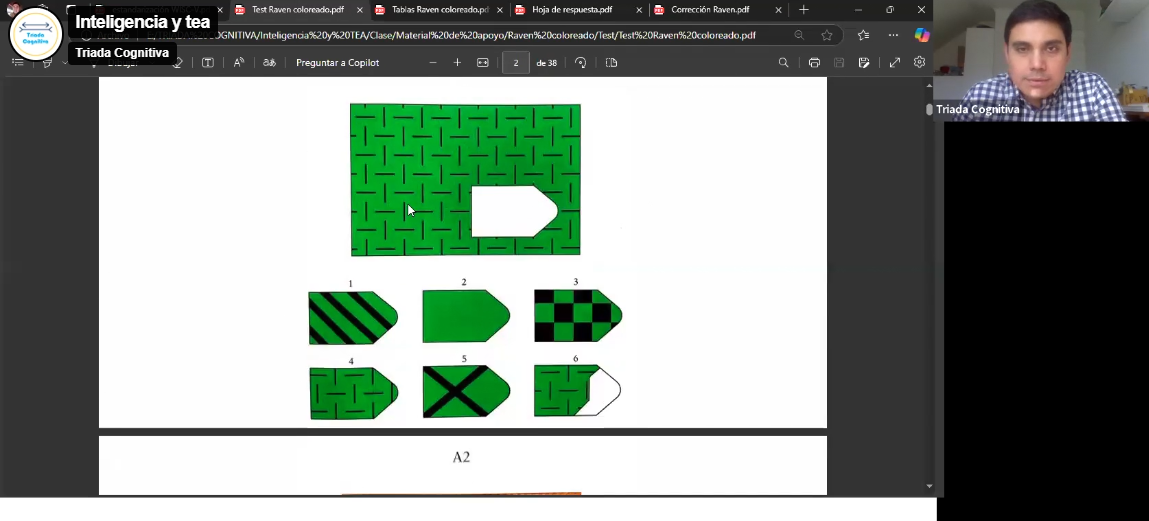1149x521 pixels.
Task: Click the white missing piece in puzzle
Action: pyautogui.click(x=514, y=212)
